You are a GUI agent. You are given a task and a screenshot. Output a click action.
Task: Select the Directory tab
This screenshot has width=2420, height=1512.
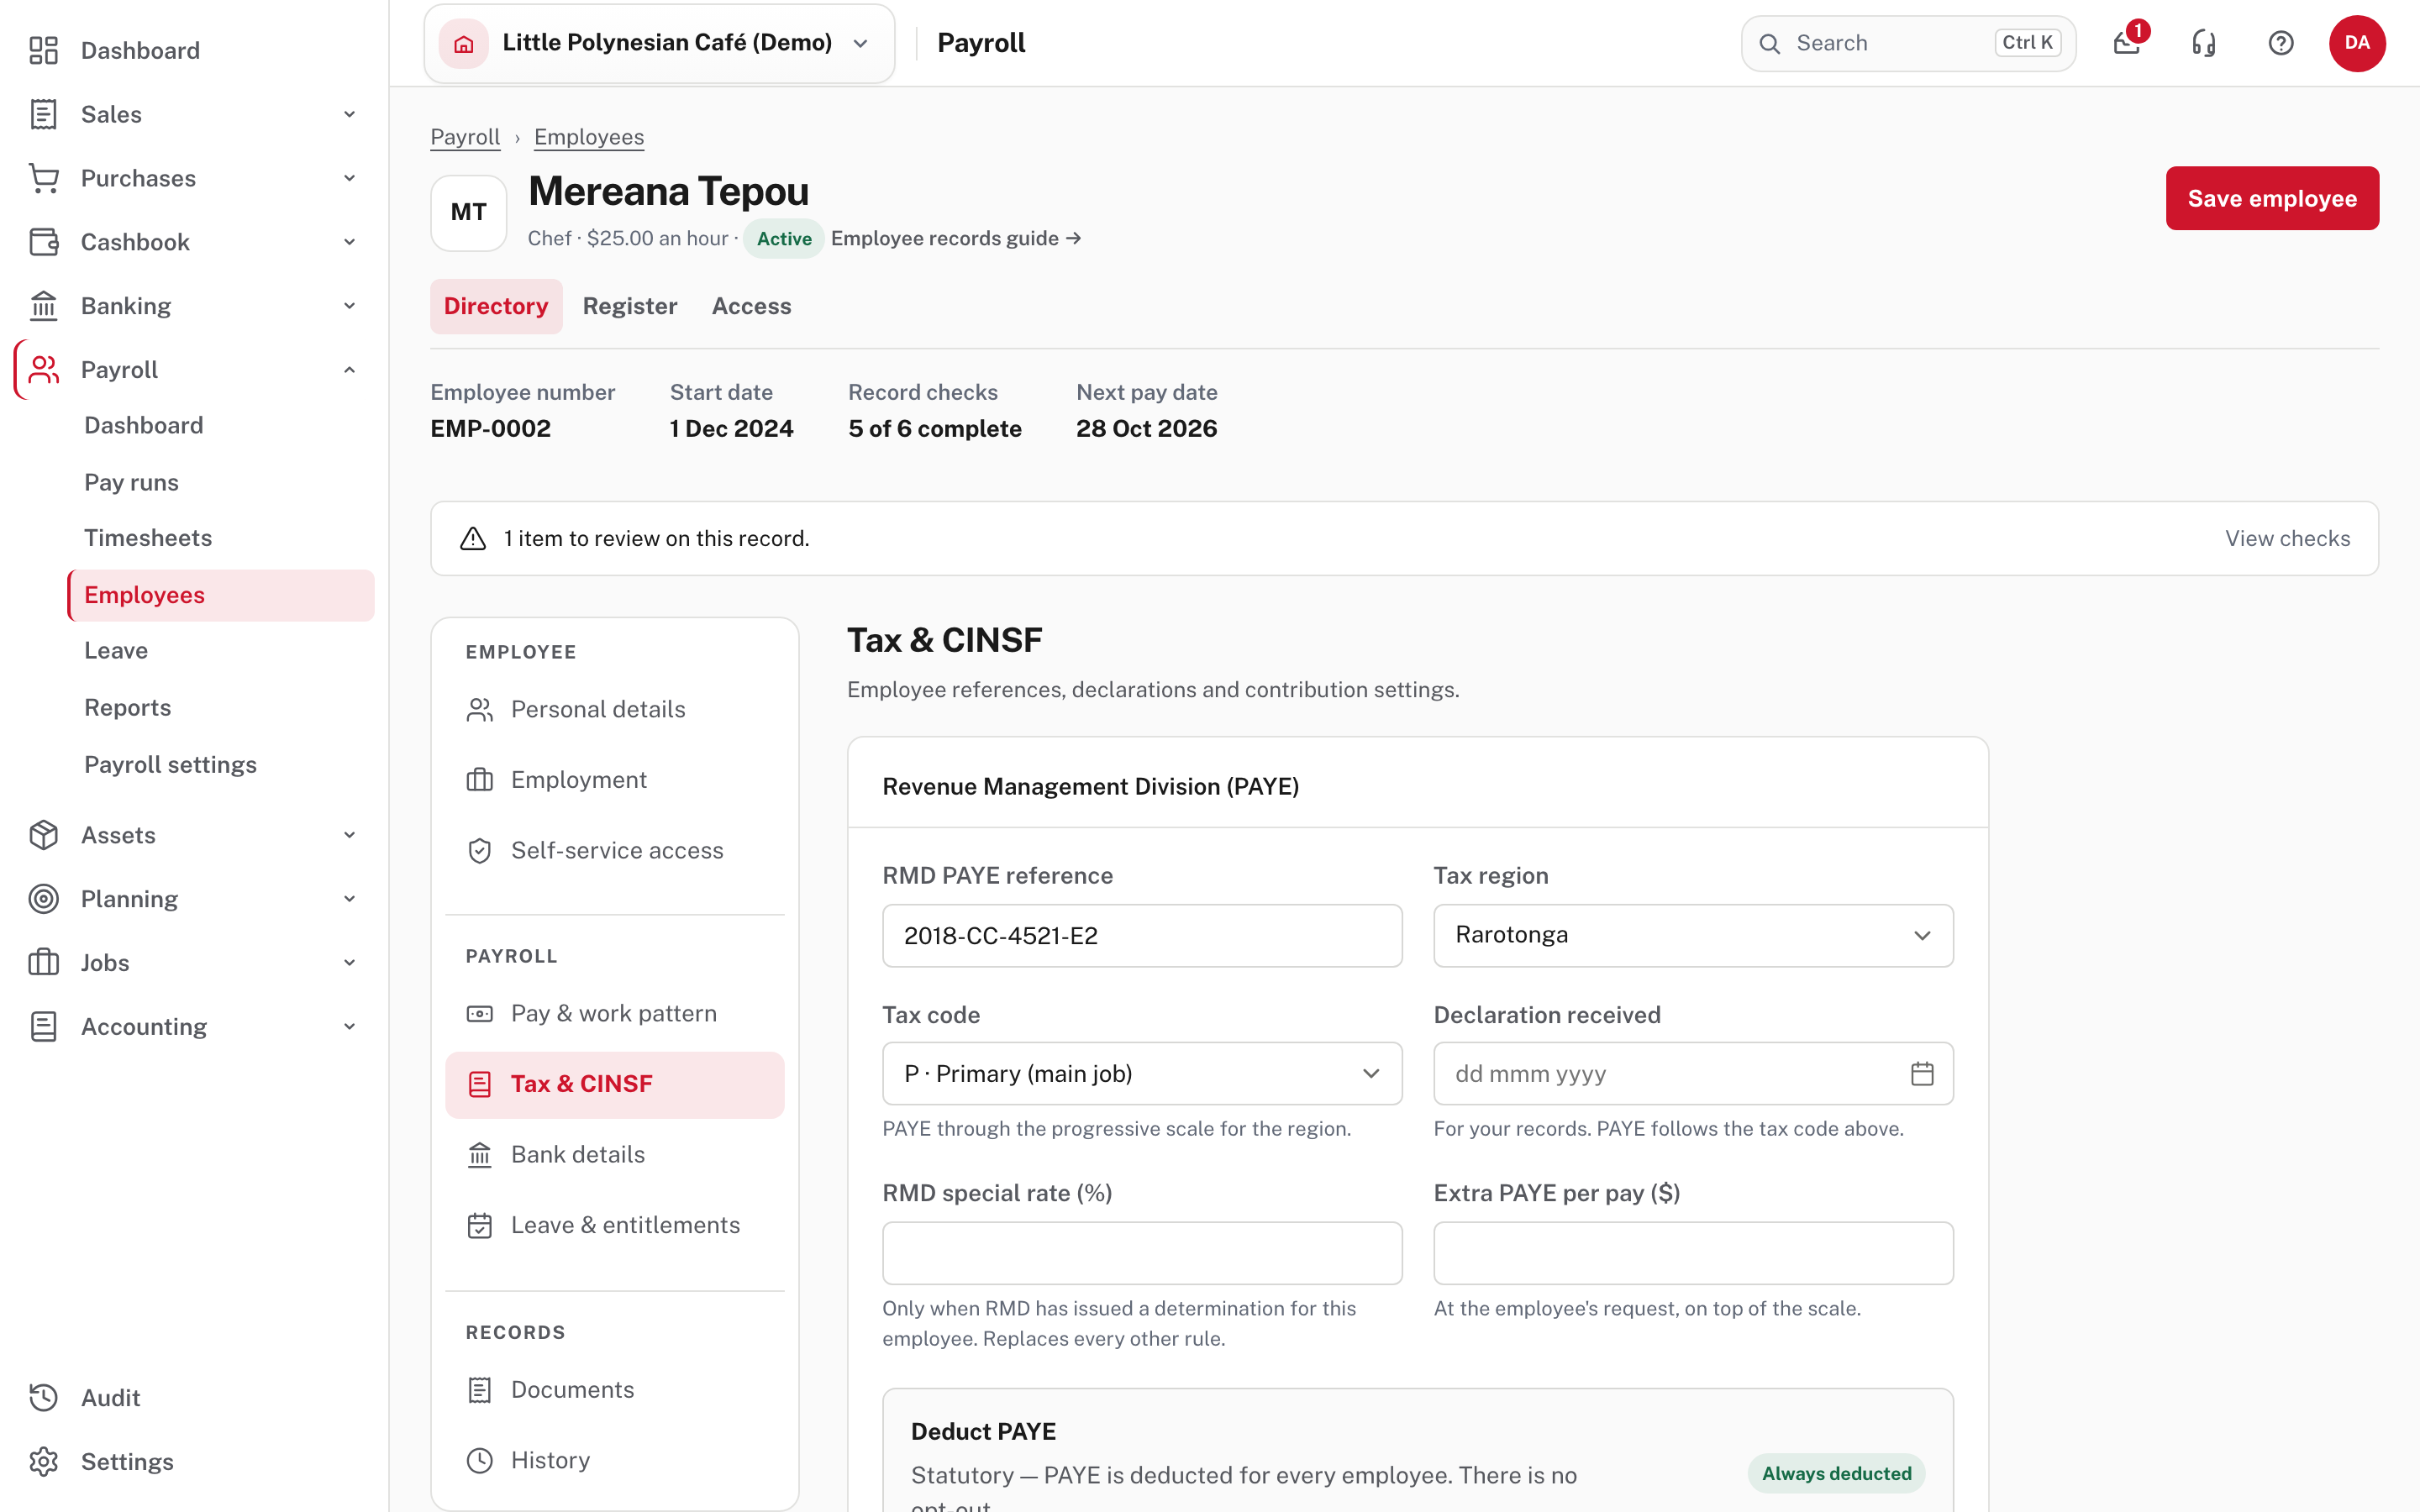coord(496,306)
